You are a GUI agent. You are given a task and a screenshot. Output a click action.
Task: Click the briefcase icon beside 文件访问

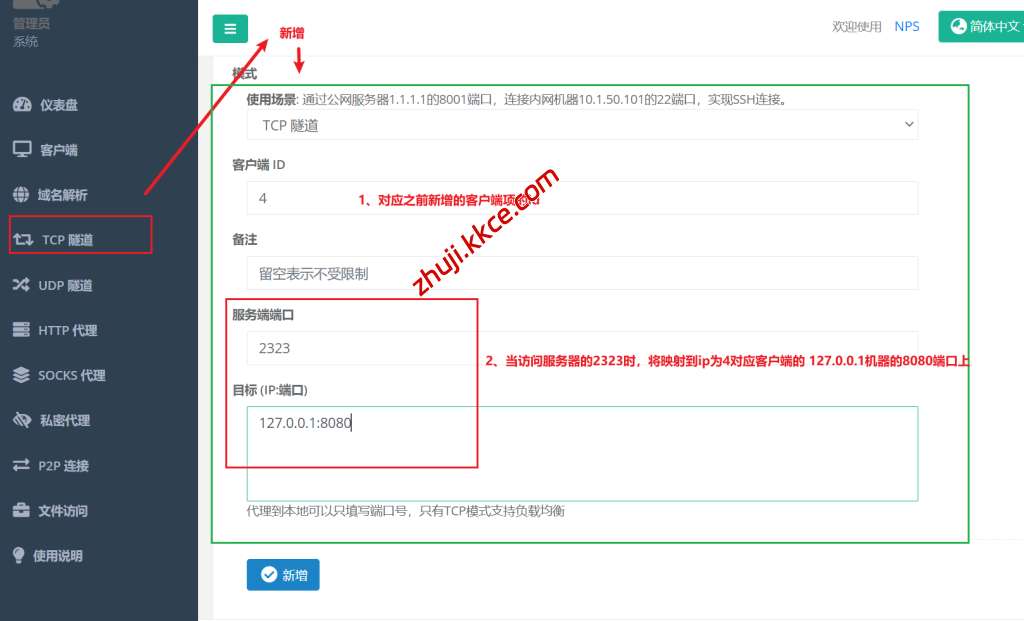[x=21, y=510]
